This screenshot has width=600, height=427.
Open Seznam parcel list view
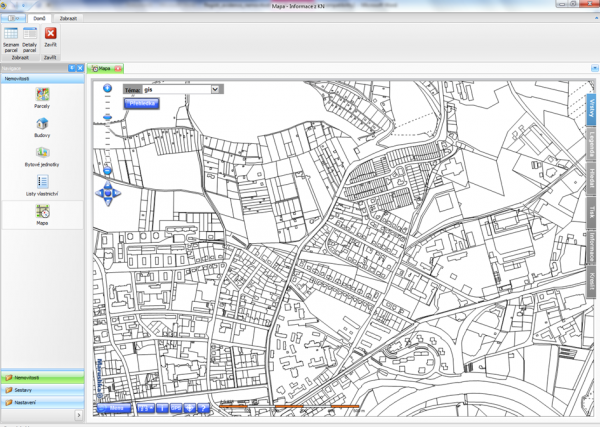pyautogui.click(x=11, y=38)
